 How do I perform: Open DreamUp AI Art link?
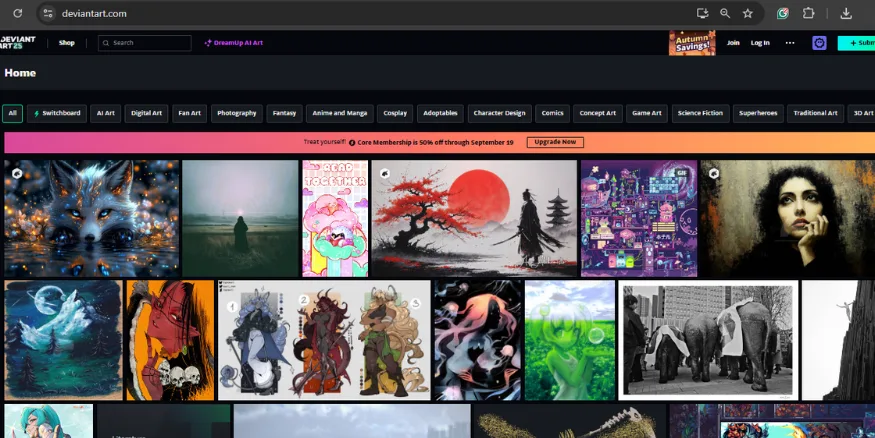[x=233, y=43]
